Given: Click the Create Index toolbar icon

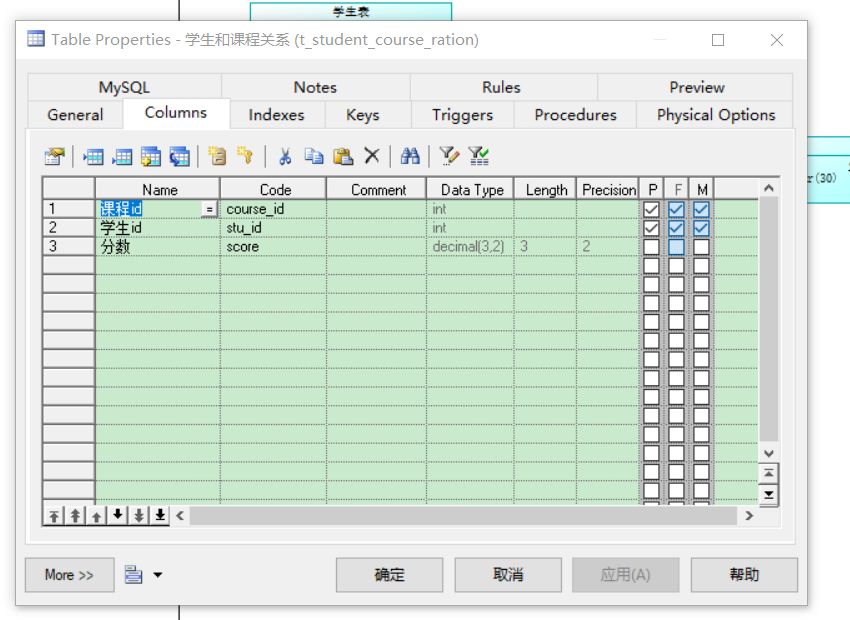Looking at the screenshot, I should pos(217,157).
